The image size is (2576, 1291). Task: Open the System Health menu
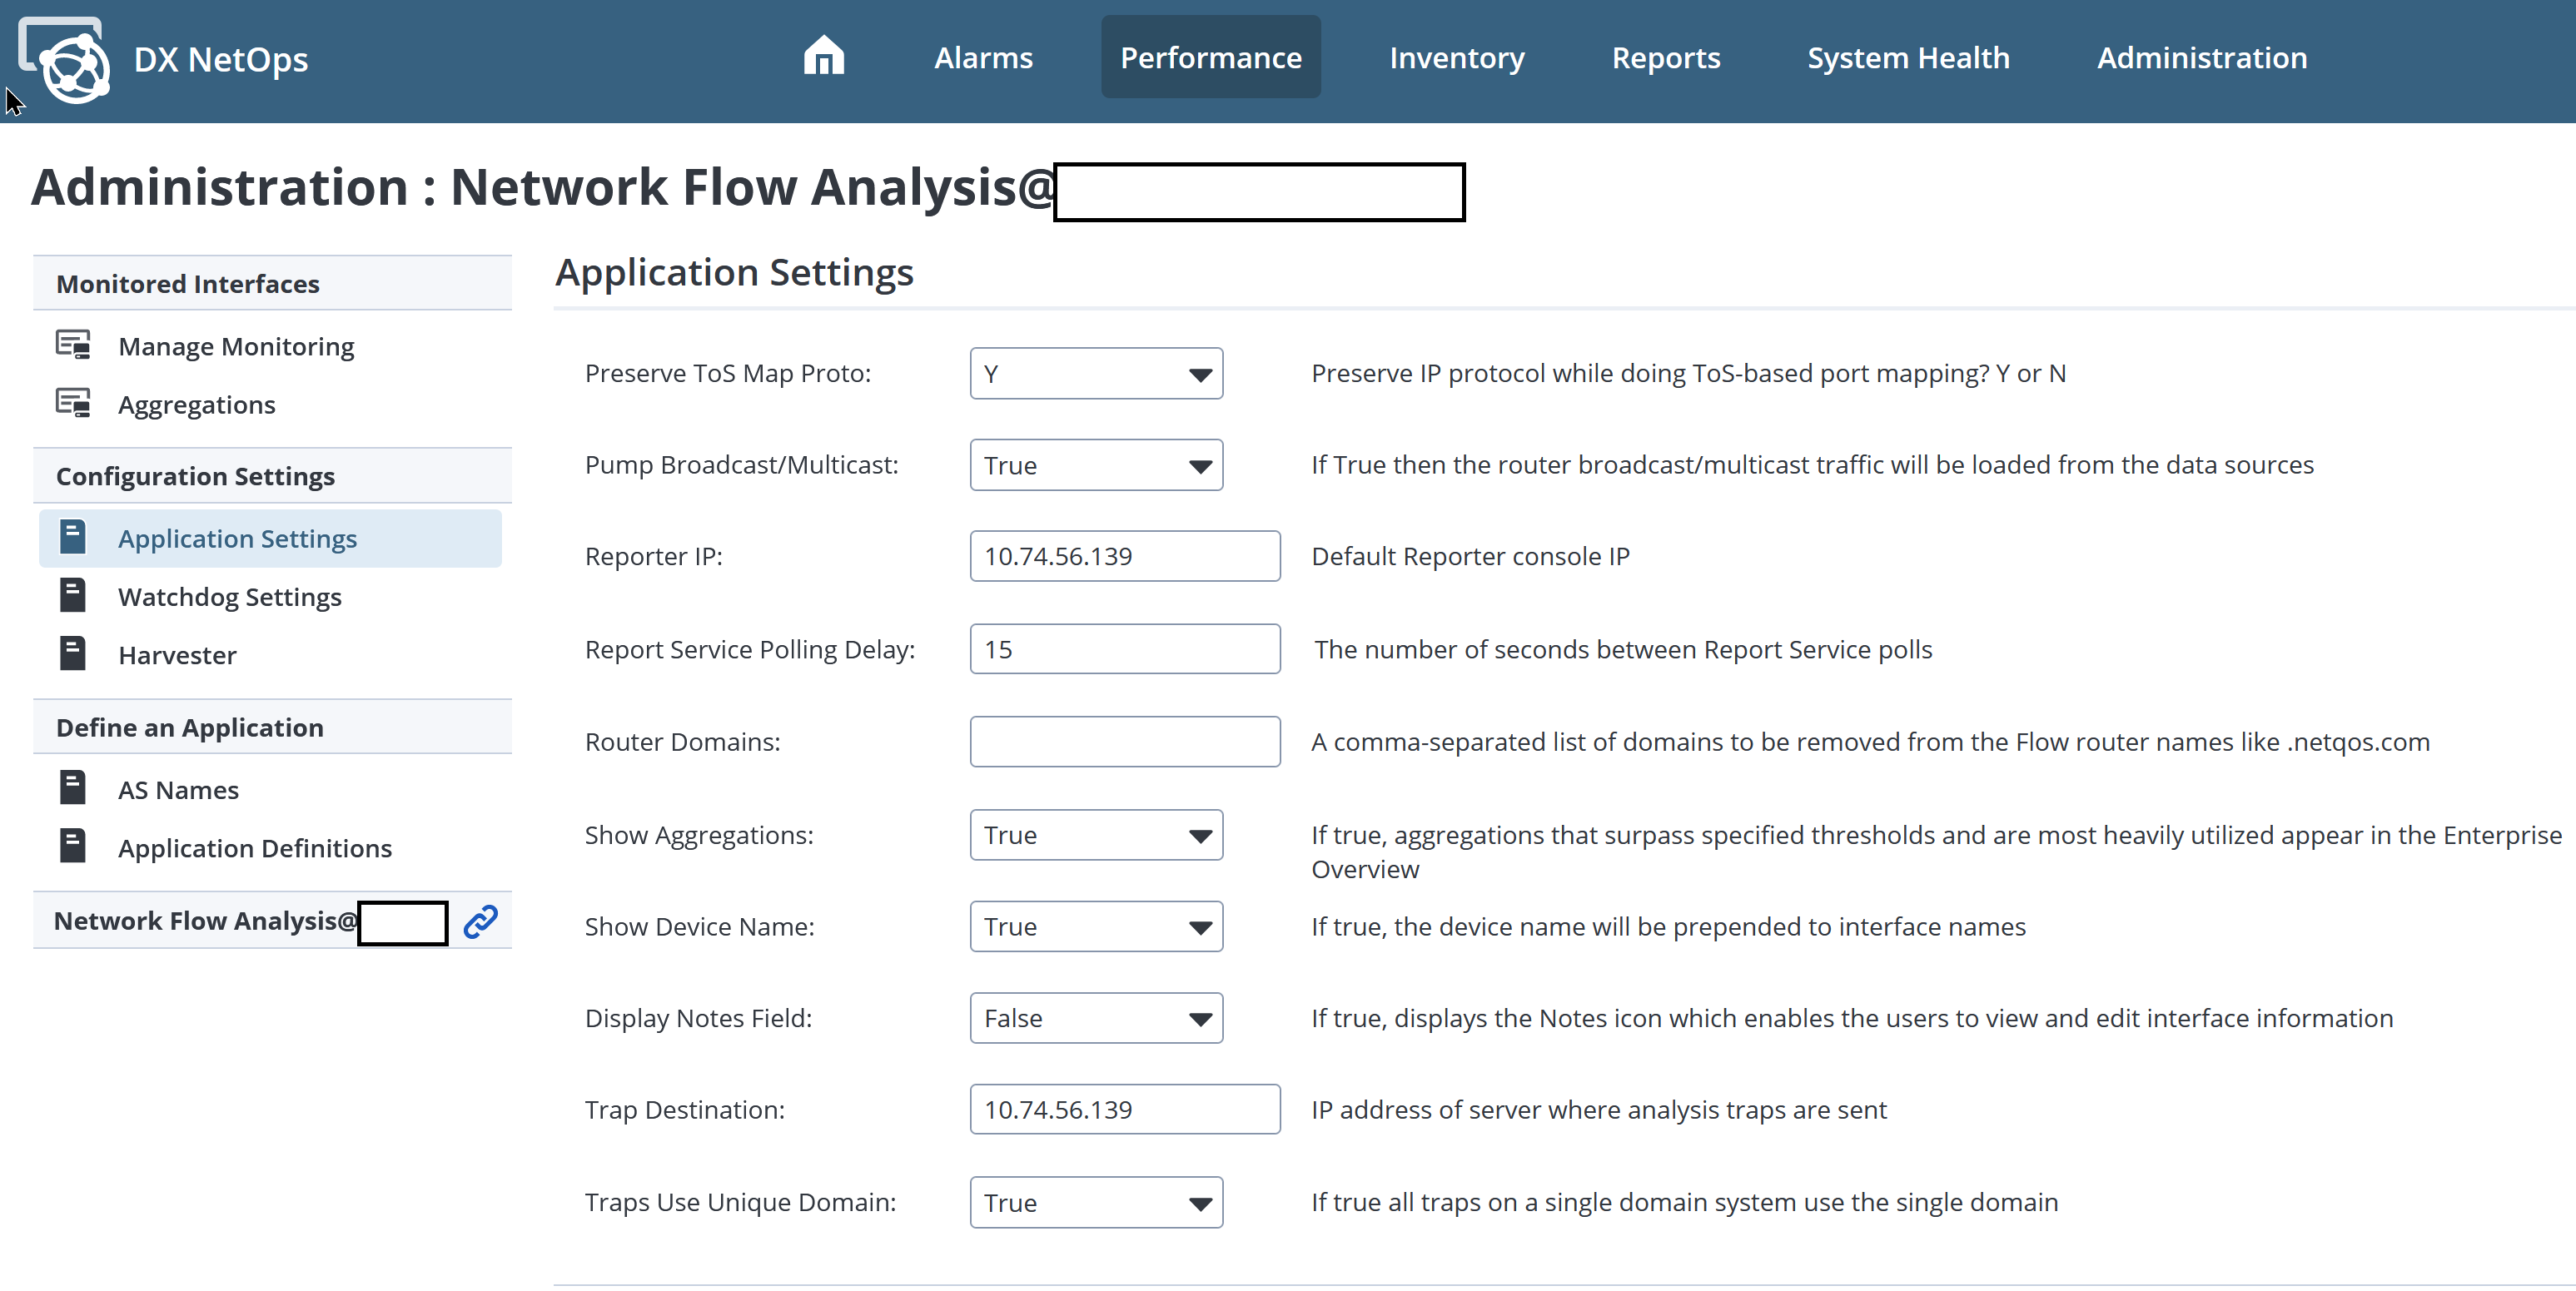tap(1907, 58)
